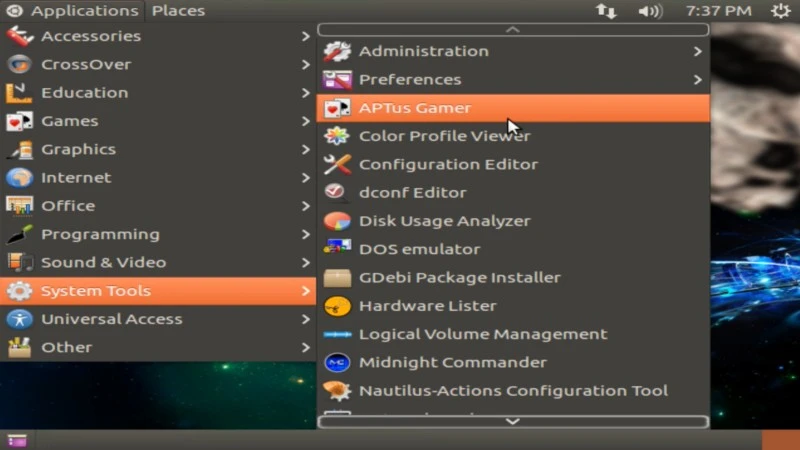Viewport: 800px width, 450px height.
Task: Click the show desktop icon in bottom panel
Action: (x=17, y=440)
